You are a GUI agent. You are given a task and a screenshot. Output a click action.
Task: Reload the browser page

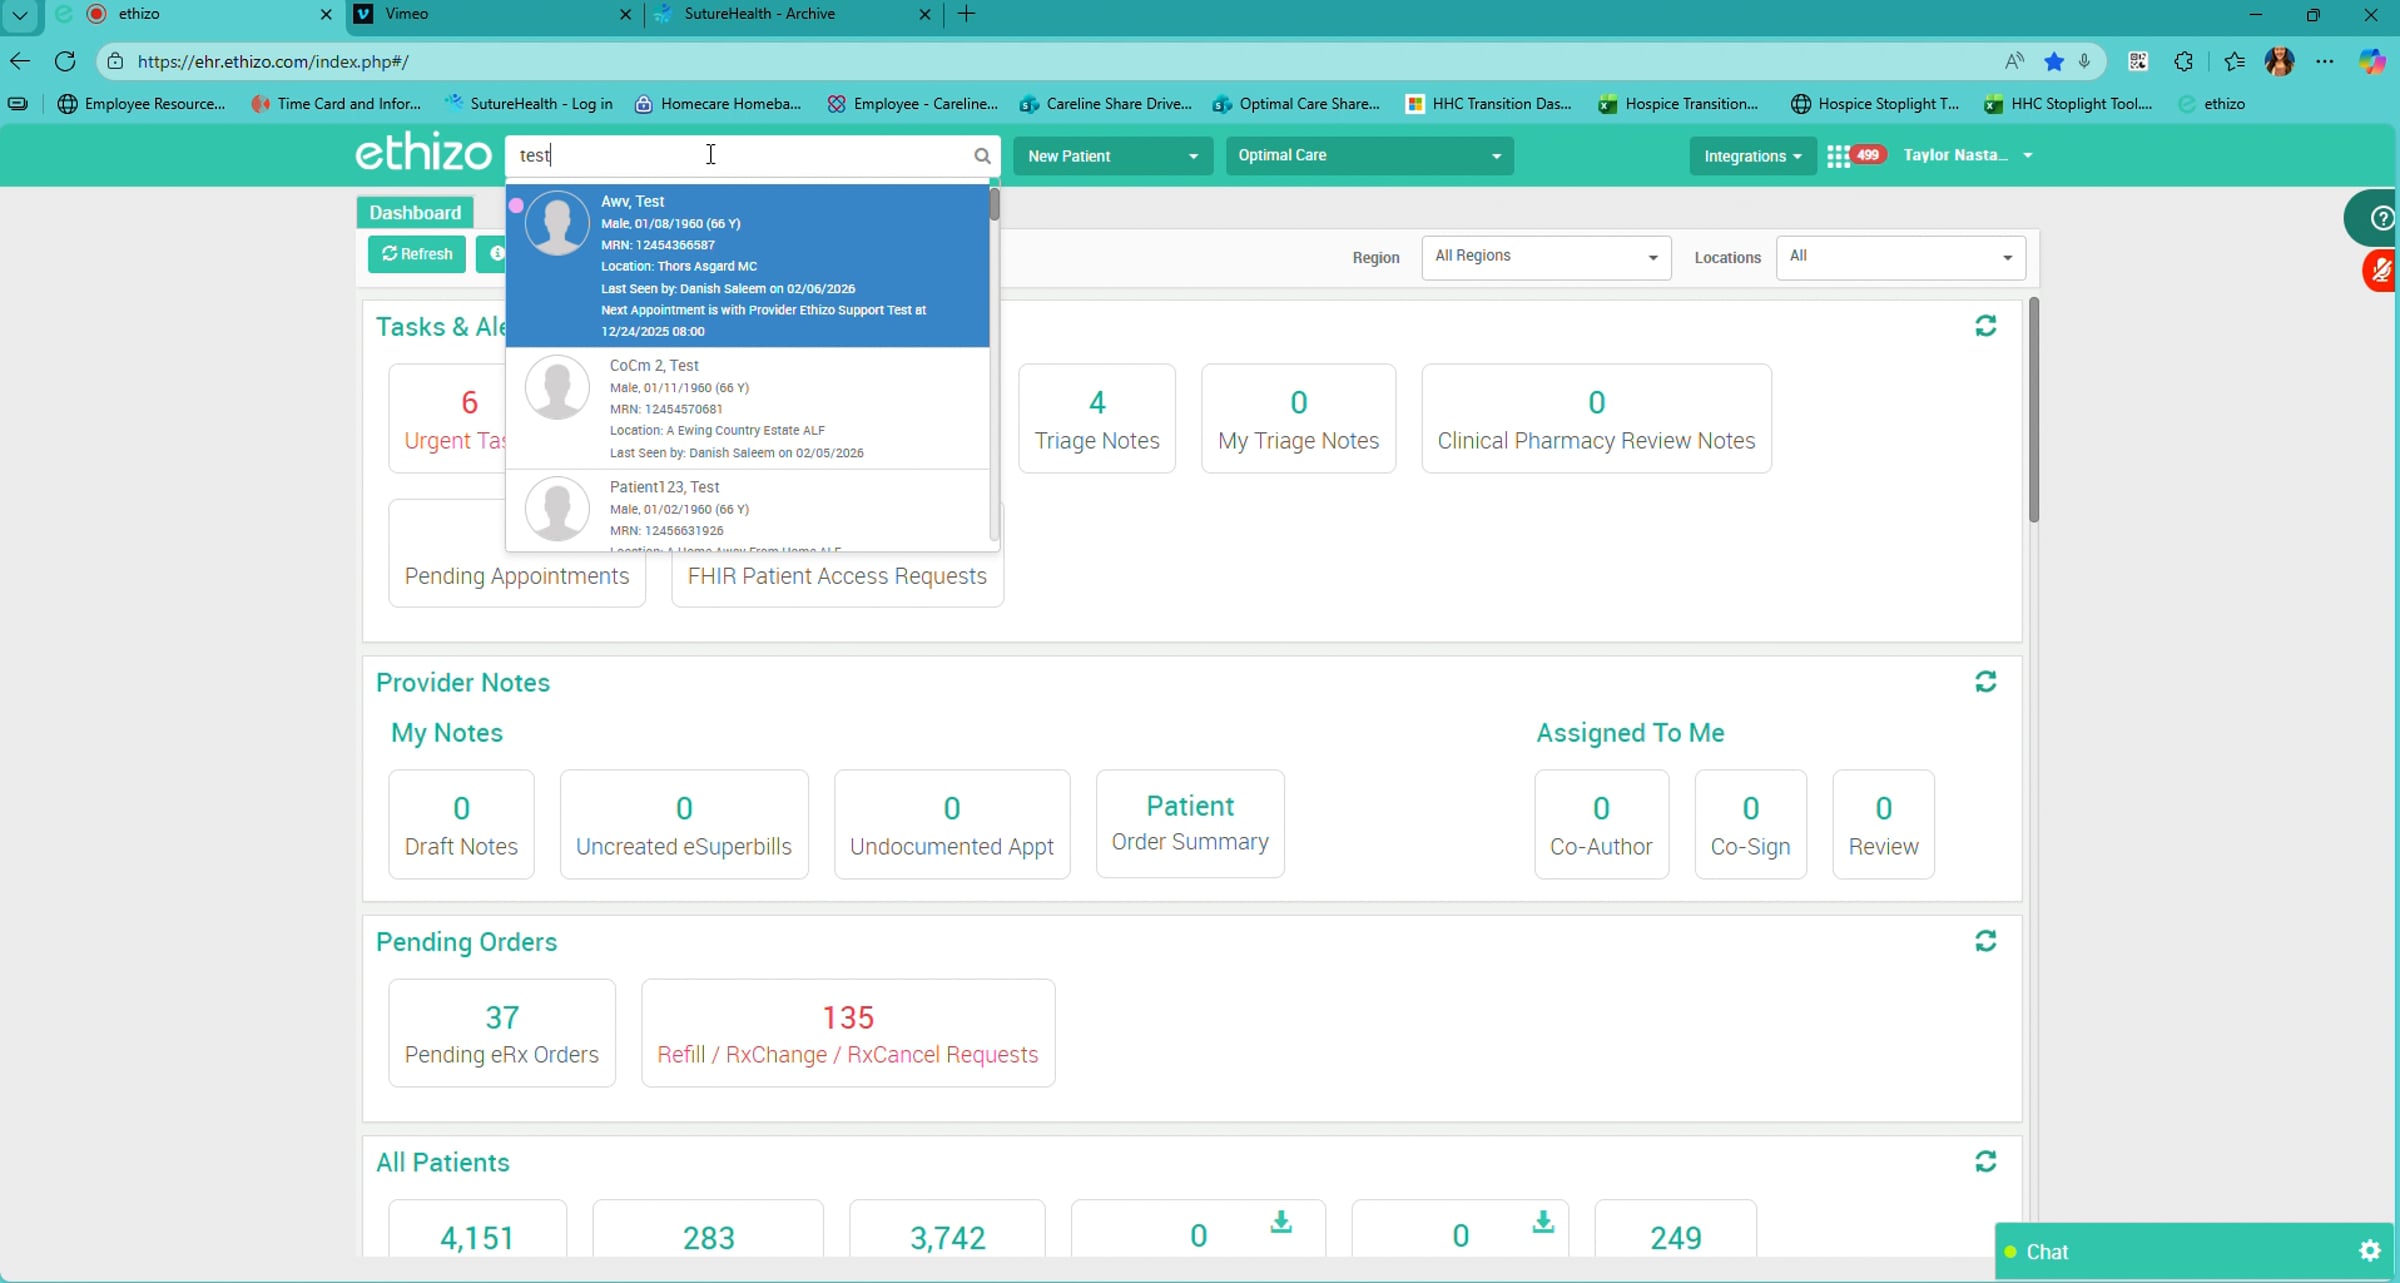pyautogui.click(x=65, y=61)
